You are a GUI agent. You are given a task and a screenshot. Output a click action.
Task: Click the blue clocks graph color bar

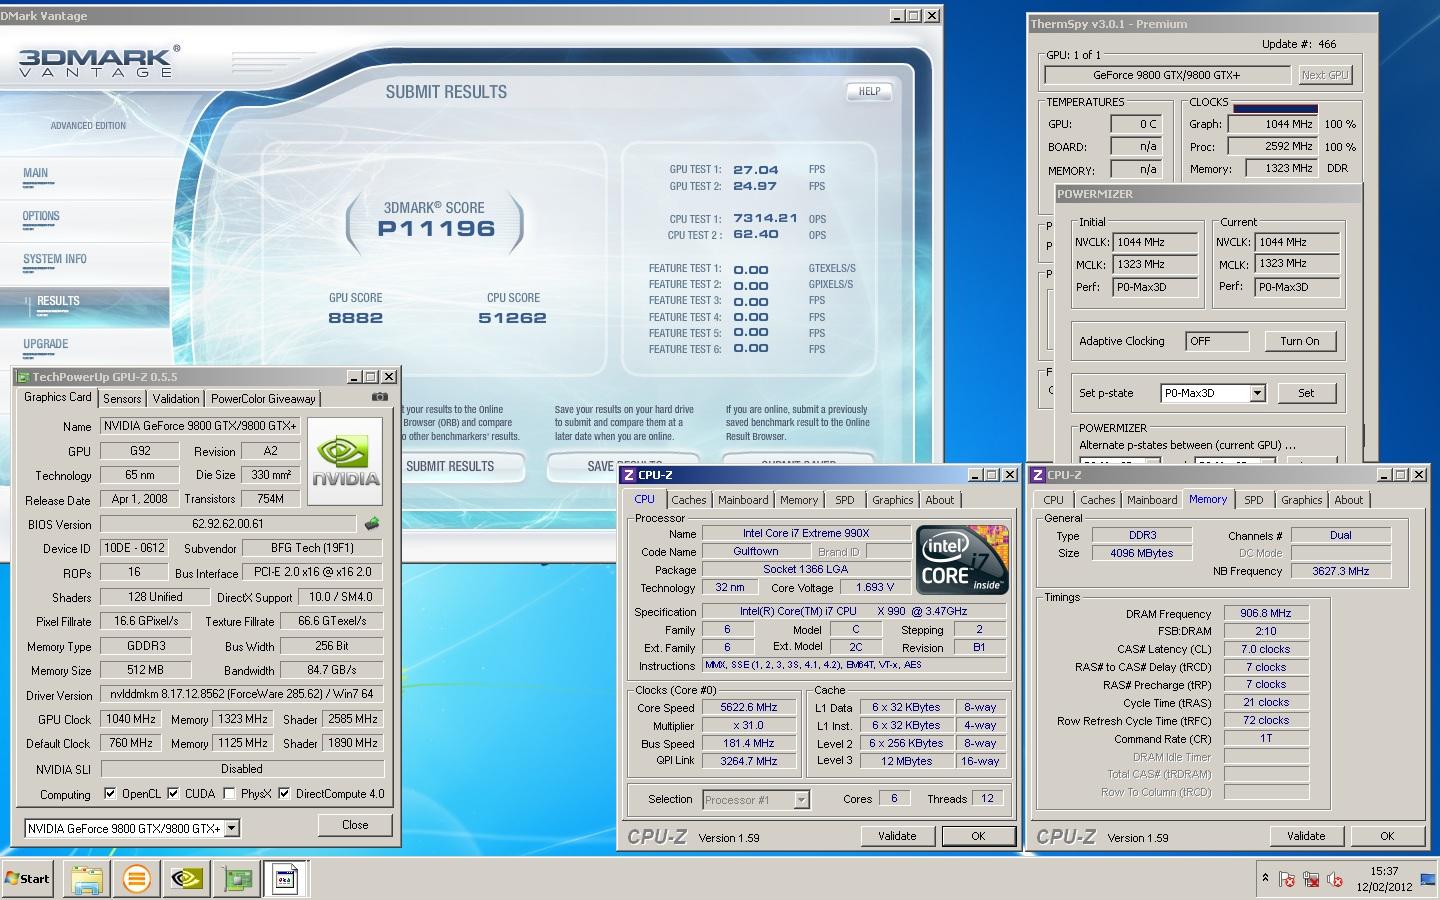1275,108
